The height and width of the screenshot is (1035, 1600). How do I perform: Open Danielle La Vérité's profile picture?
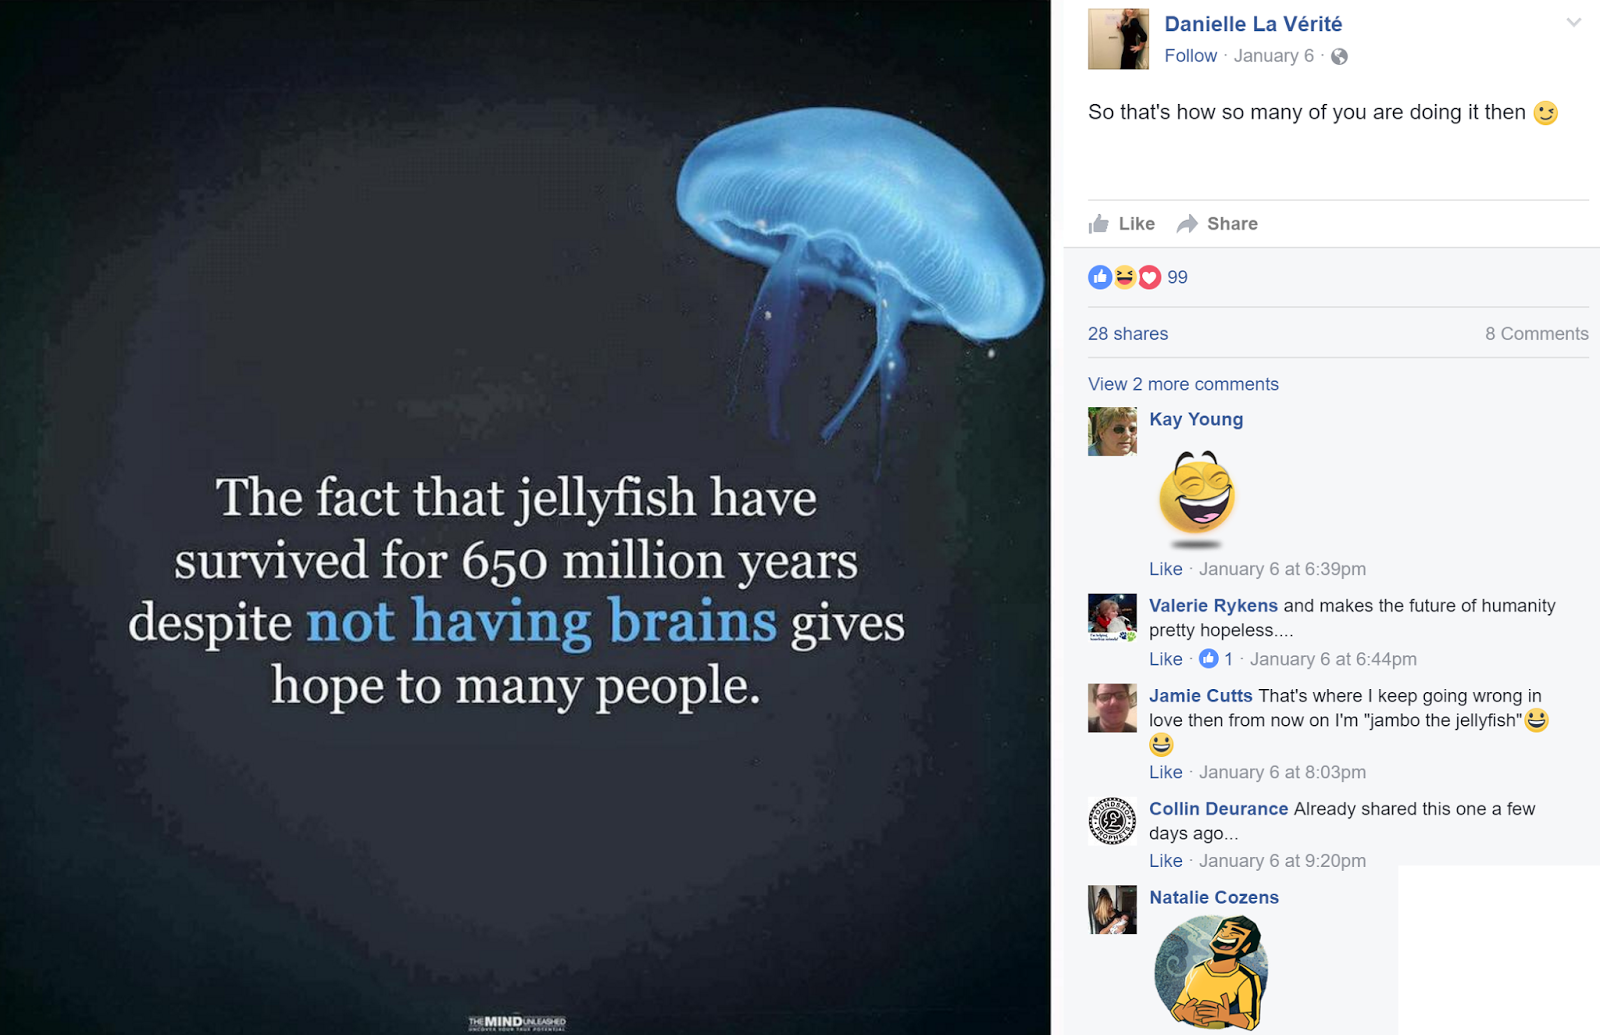point(1118,39)
